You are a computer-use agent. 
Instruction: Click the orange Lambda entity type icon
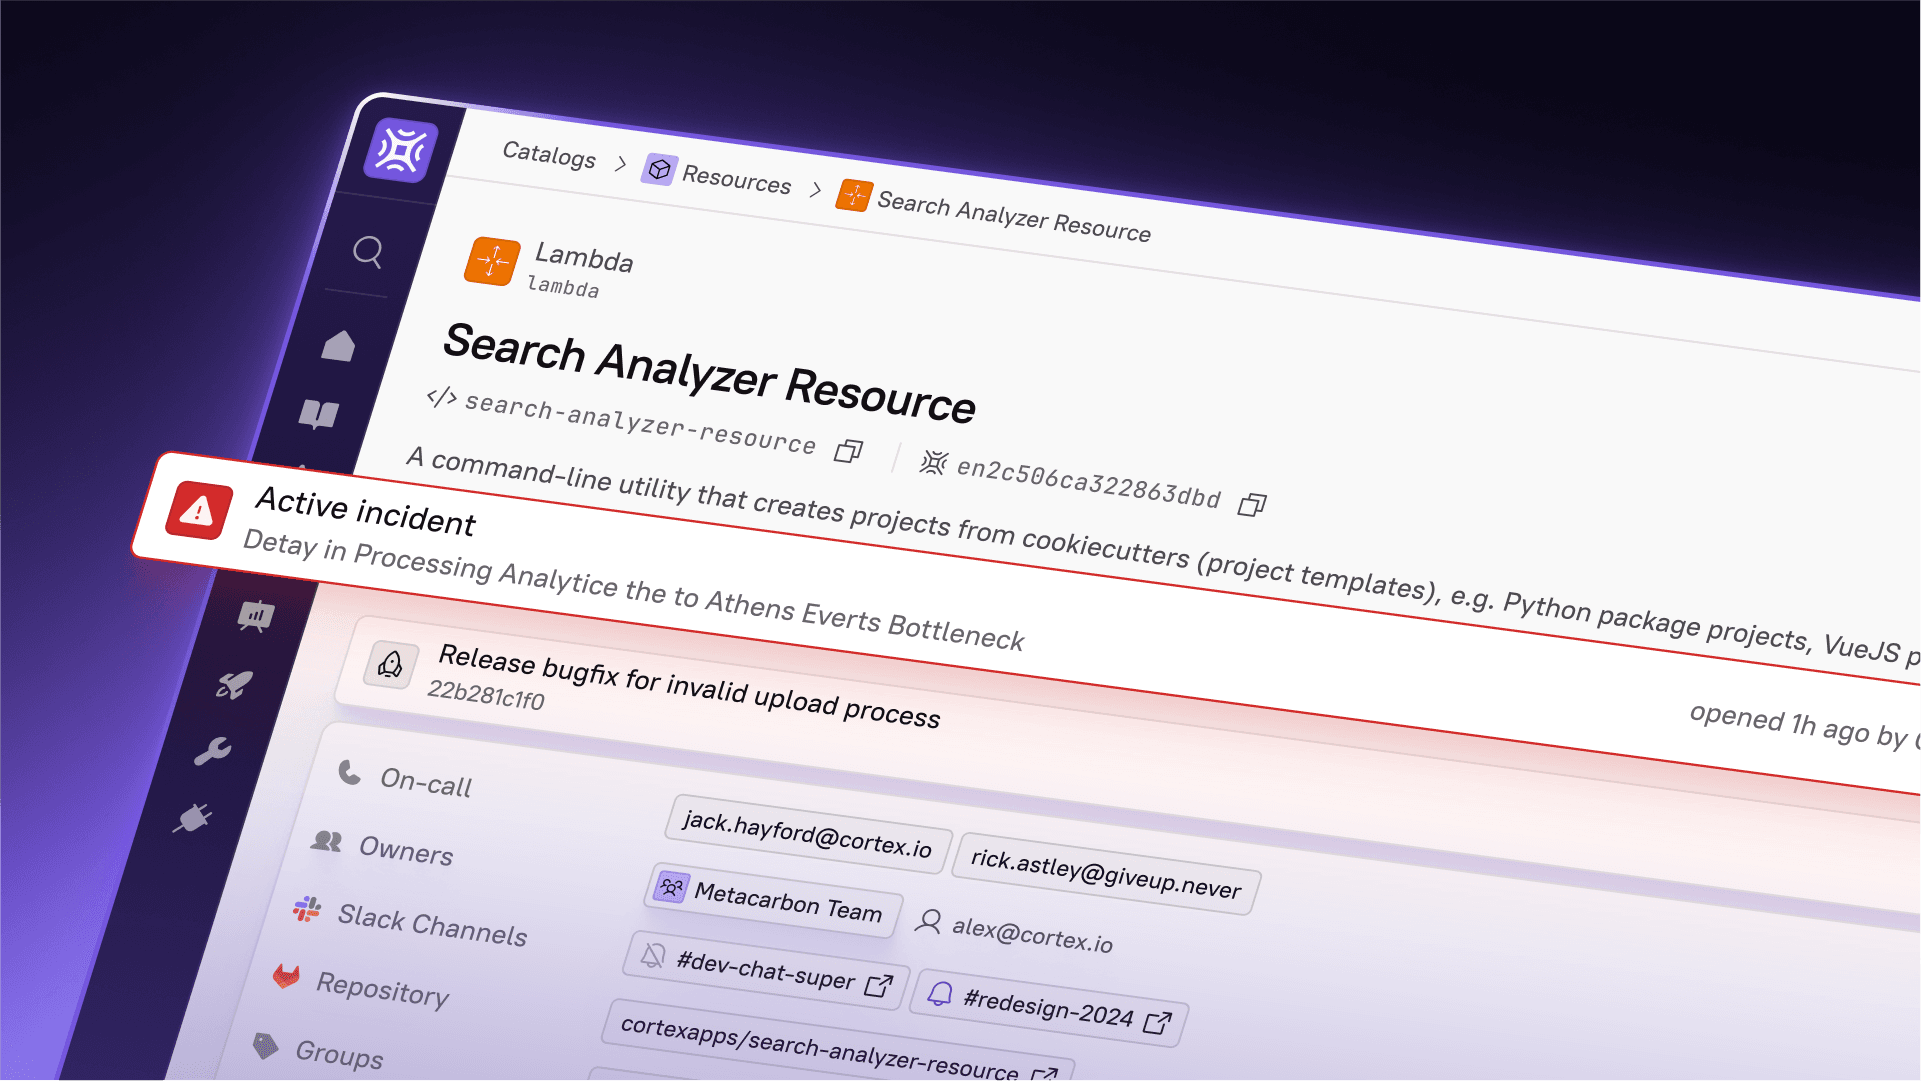click(x=491, y=260)
